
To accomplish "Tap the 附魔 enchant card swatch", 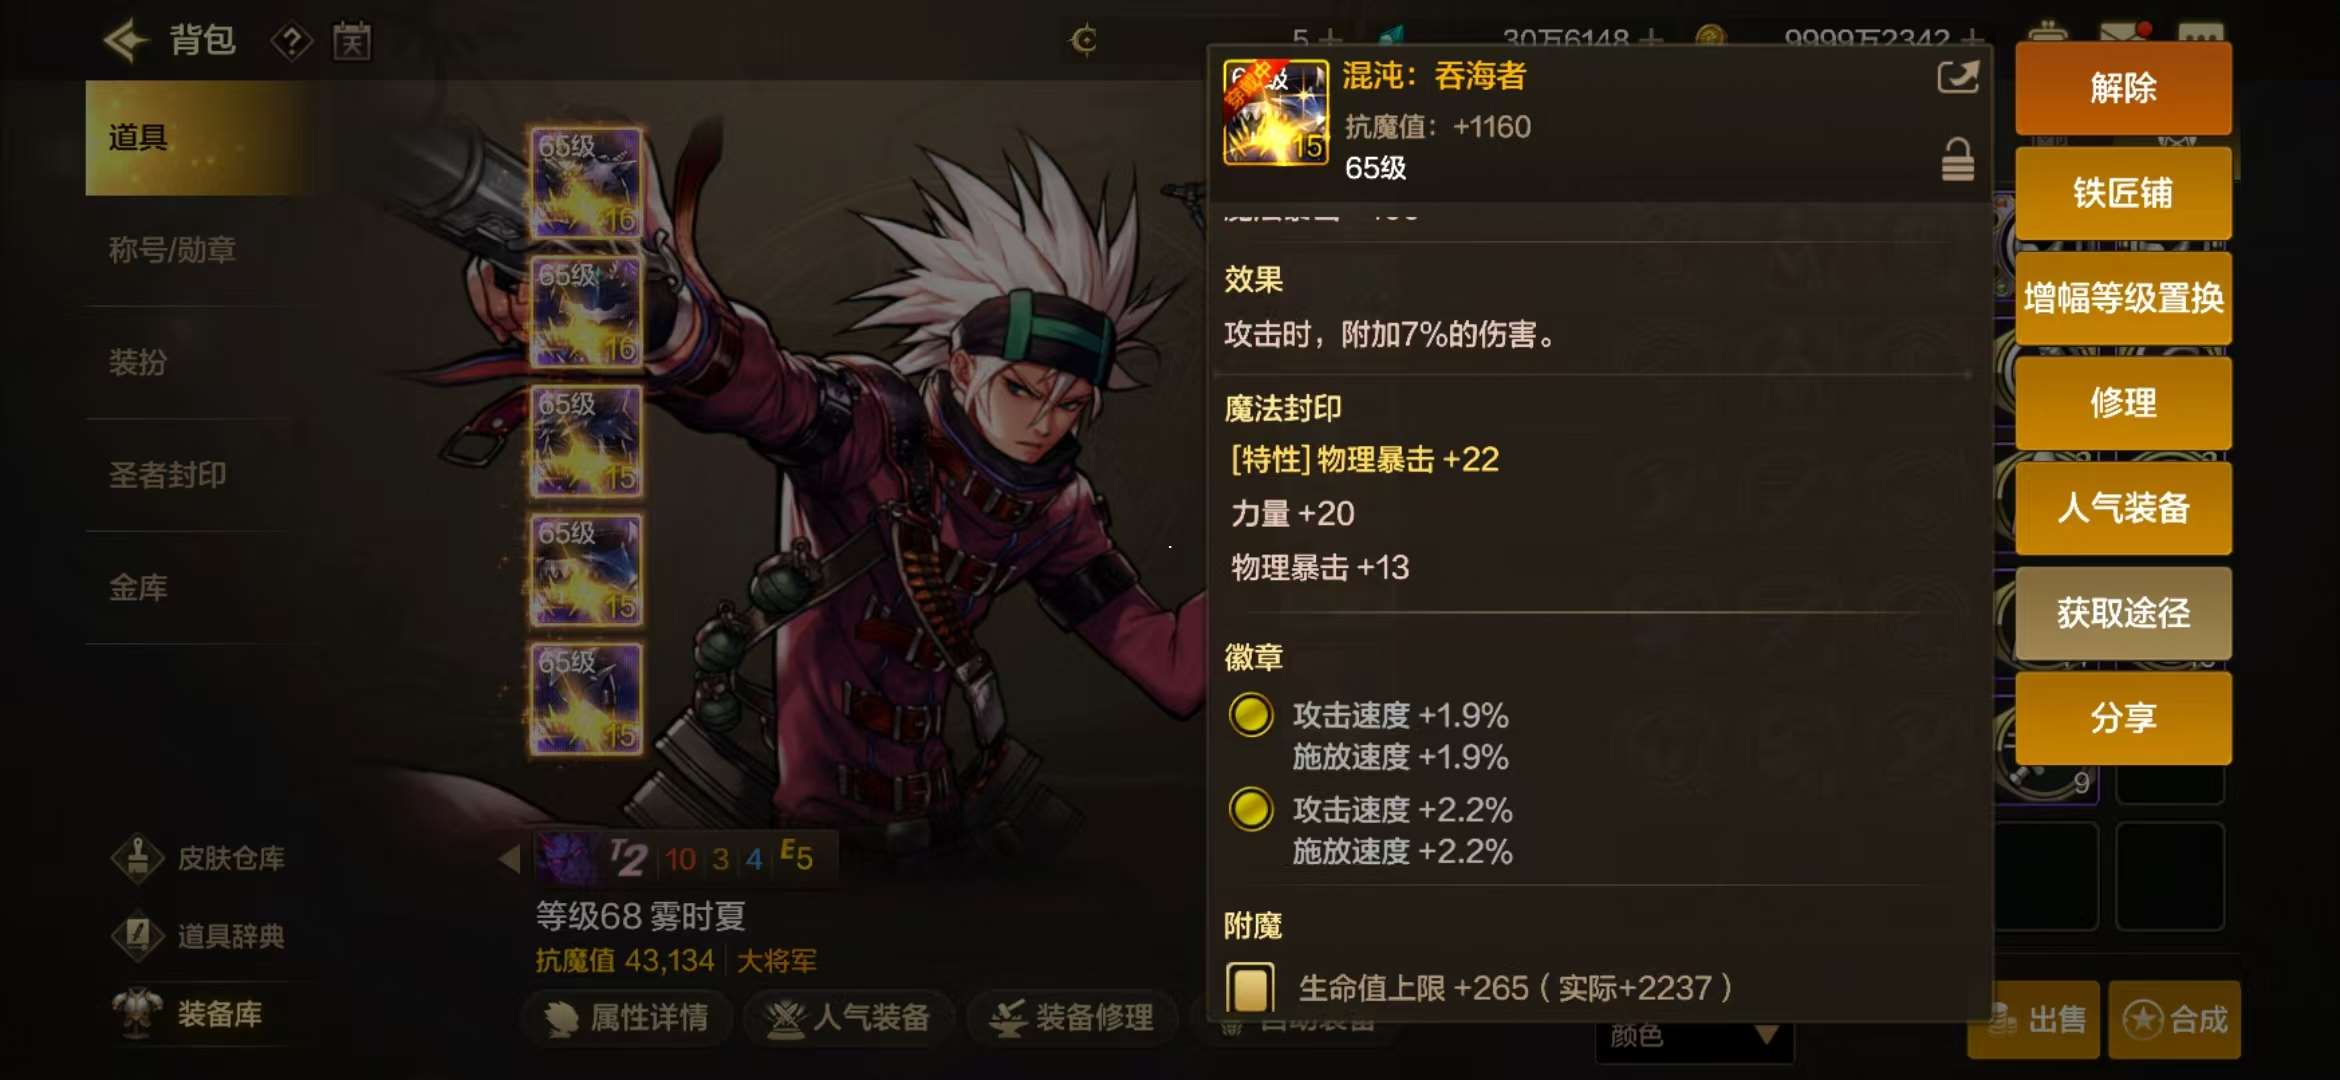I will click(x=1250, y=988).
